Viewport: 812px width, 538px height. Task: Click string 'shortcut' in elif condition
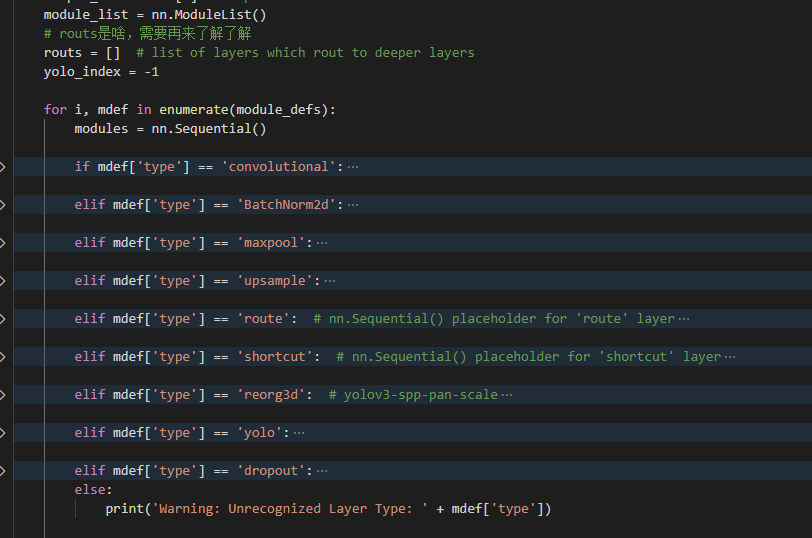pyautogui.click(x=275, y=357)
